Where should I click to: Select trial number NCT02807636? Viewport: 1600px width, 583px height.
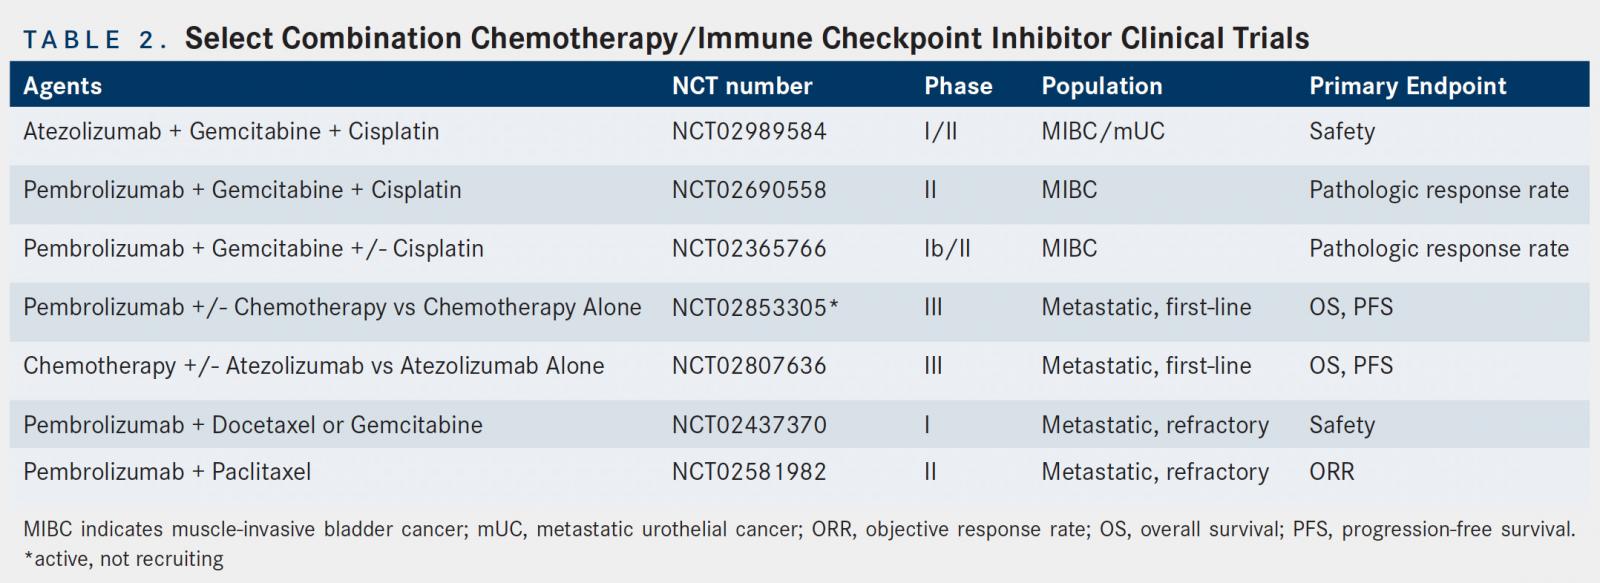(x=749, y=366)
